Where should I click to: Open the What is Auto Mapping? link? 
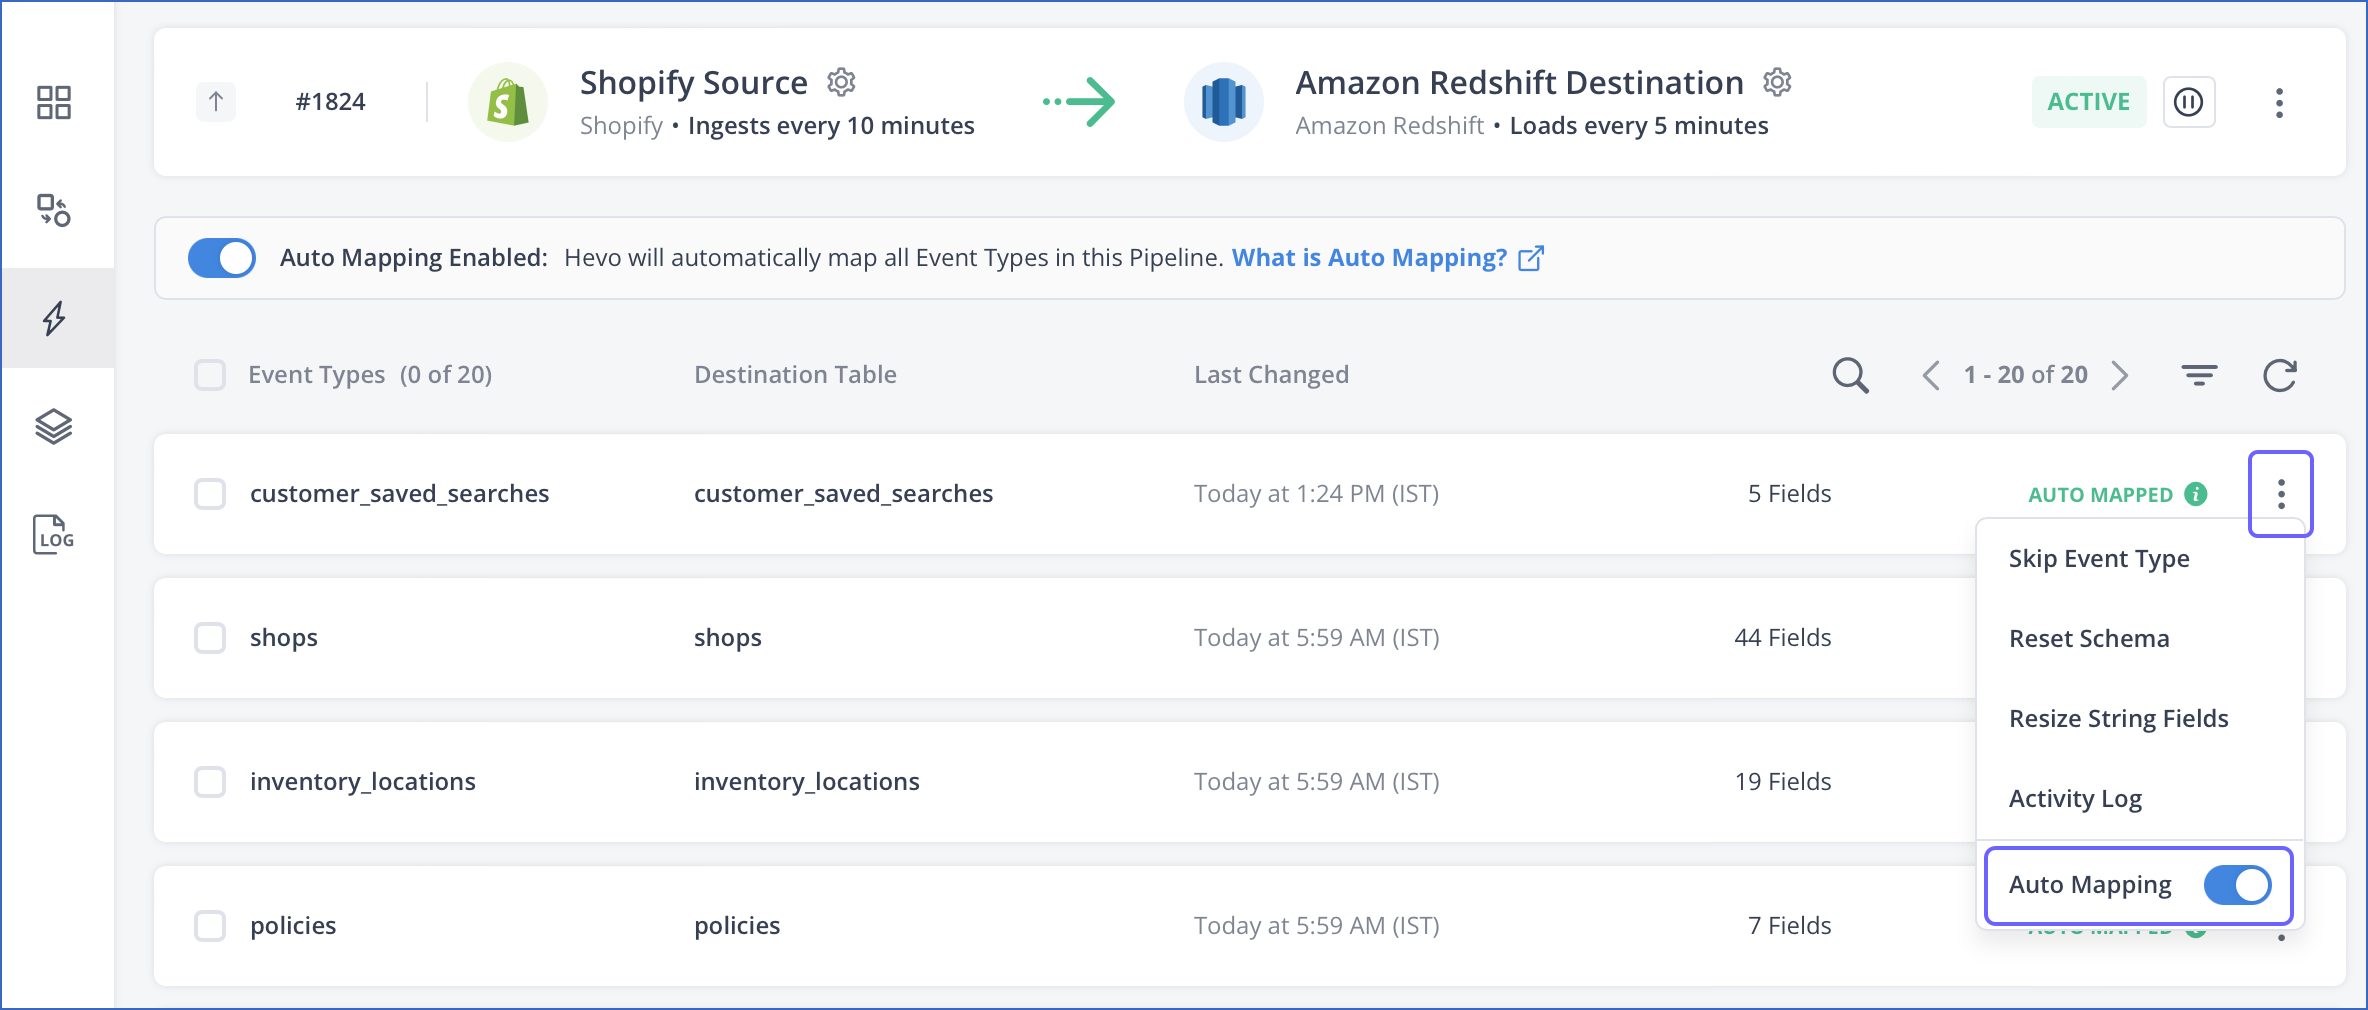pyautogui.click(x=1369, y=258)
